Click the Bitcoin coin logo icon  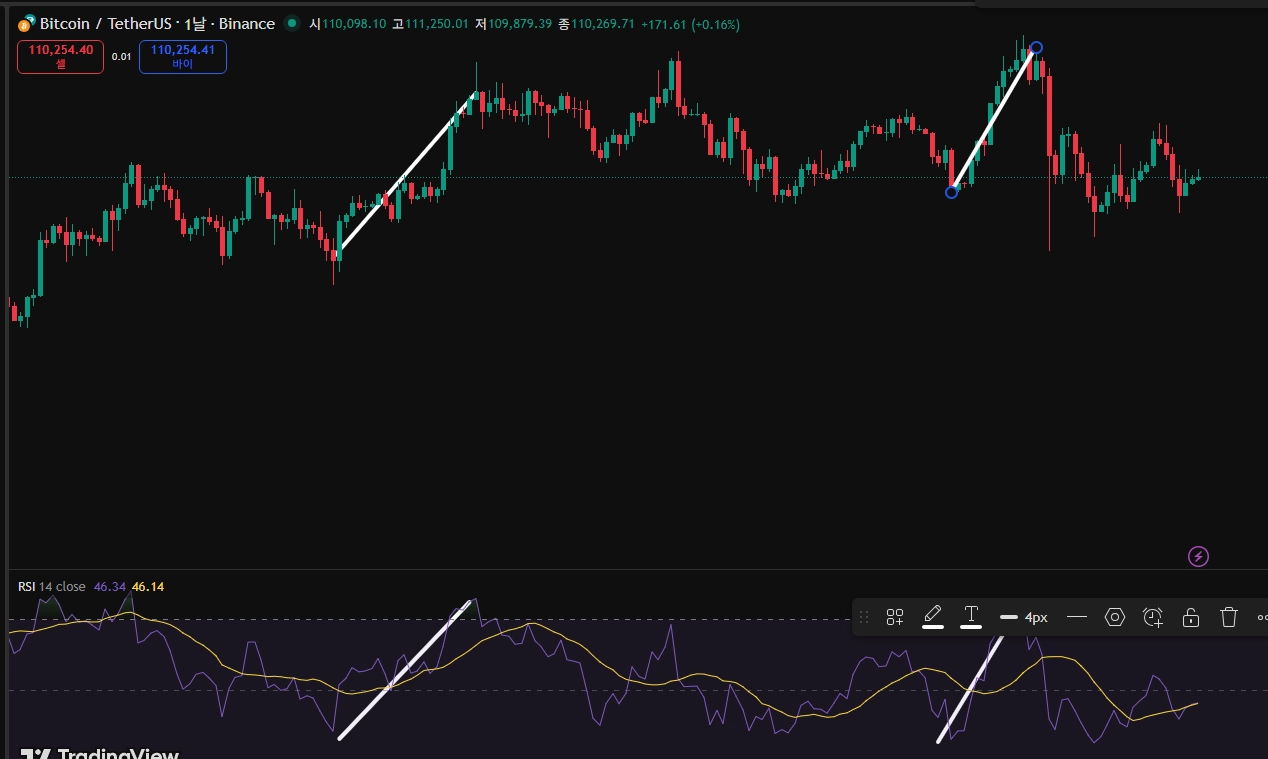coord(25,24)
